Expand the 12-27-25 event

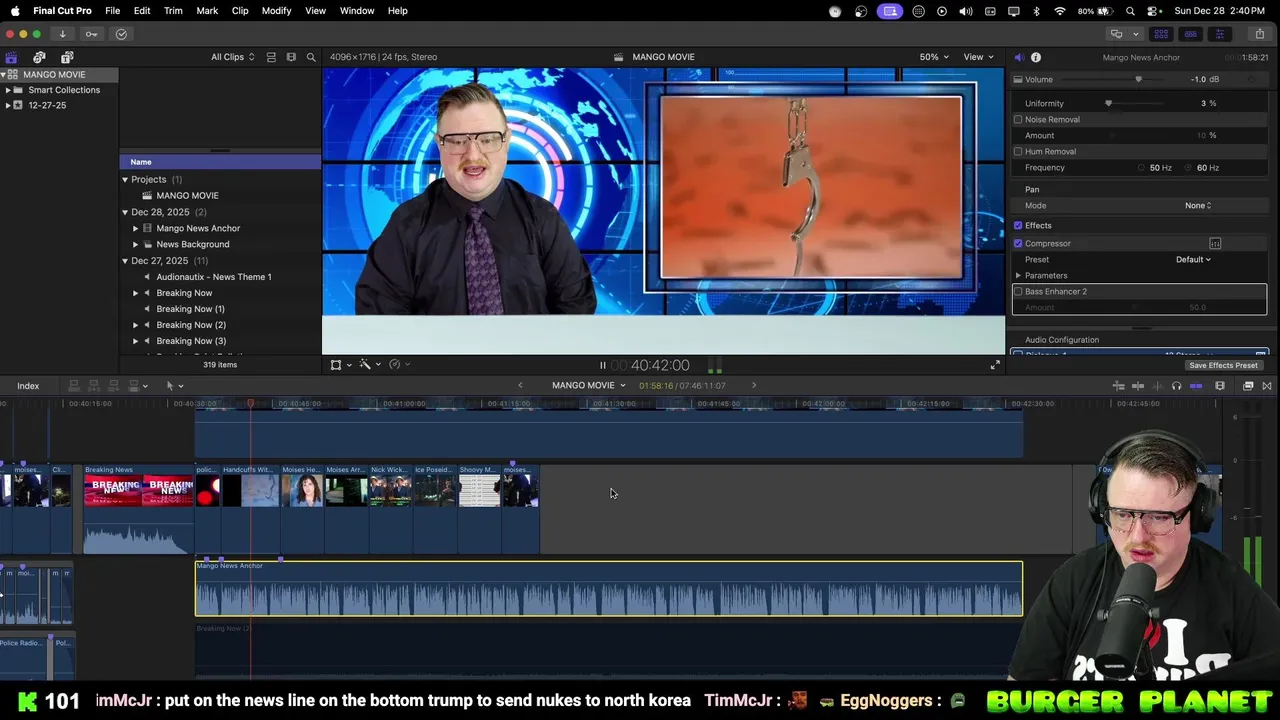(x=8, y=105)
